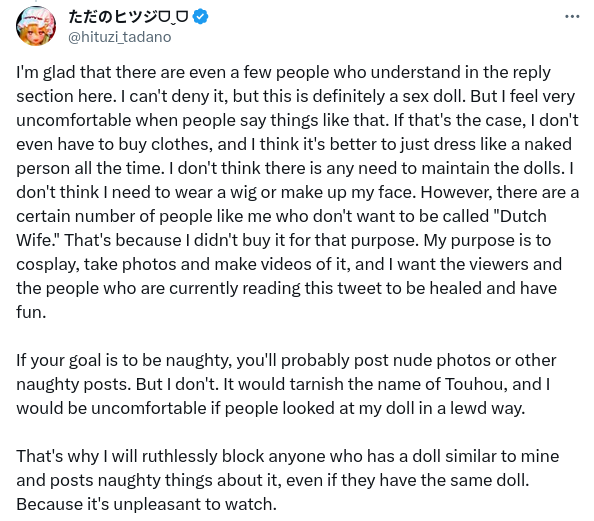Image resolution: width=594 pixels, height=521 pixels.
Task: Click the paragraph starting "If your goal"
Action: (286, 384)
